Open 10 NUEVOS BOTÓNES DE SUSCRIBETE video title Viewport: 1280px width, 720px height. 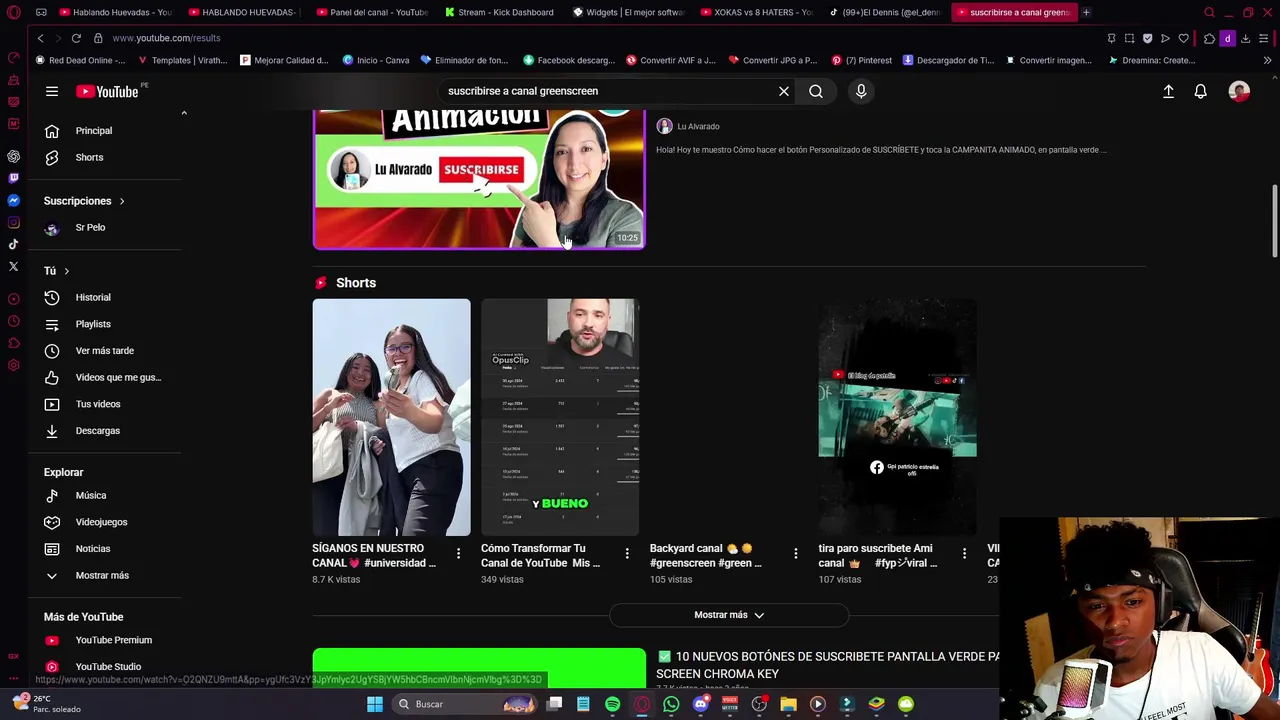click(828, 665)
